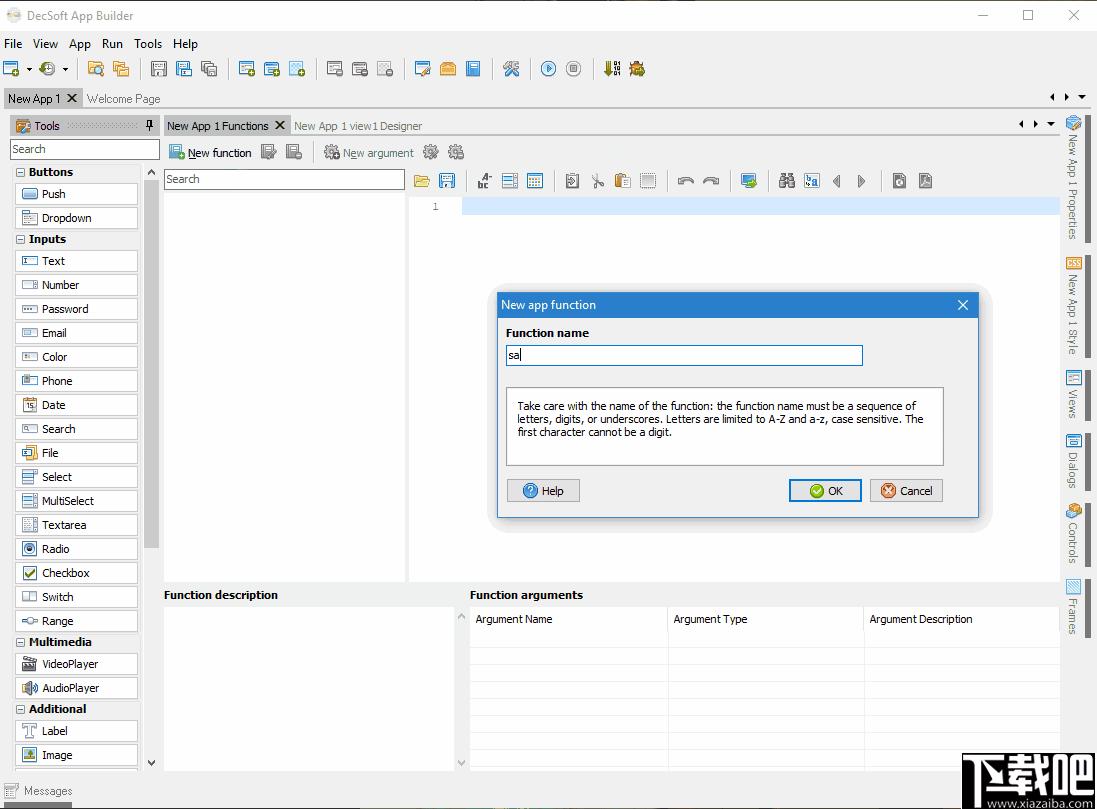1097x809 pixels.
Task: Select the Radio control in Tools
Action: (x=76, y=549)
